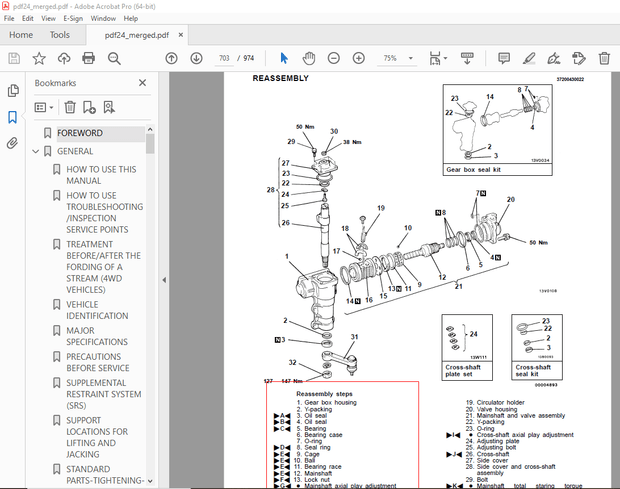
Task: Switch to the Tools tab
Action: tap(60, 35)
